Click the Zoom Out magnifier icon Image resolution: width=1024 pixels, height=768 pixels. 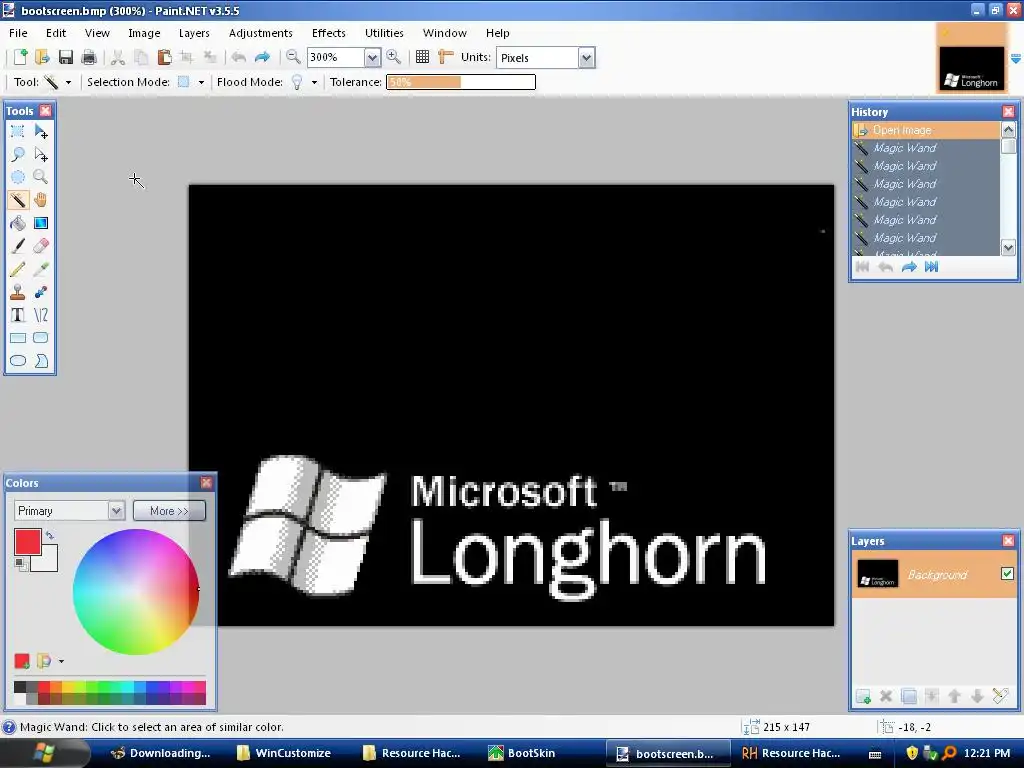coord(293,57)
